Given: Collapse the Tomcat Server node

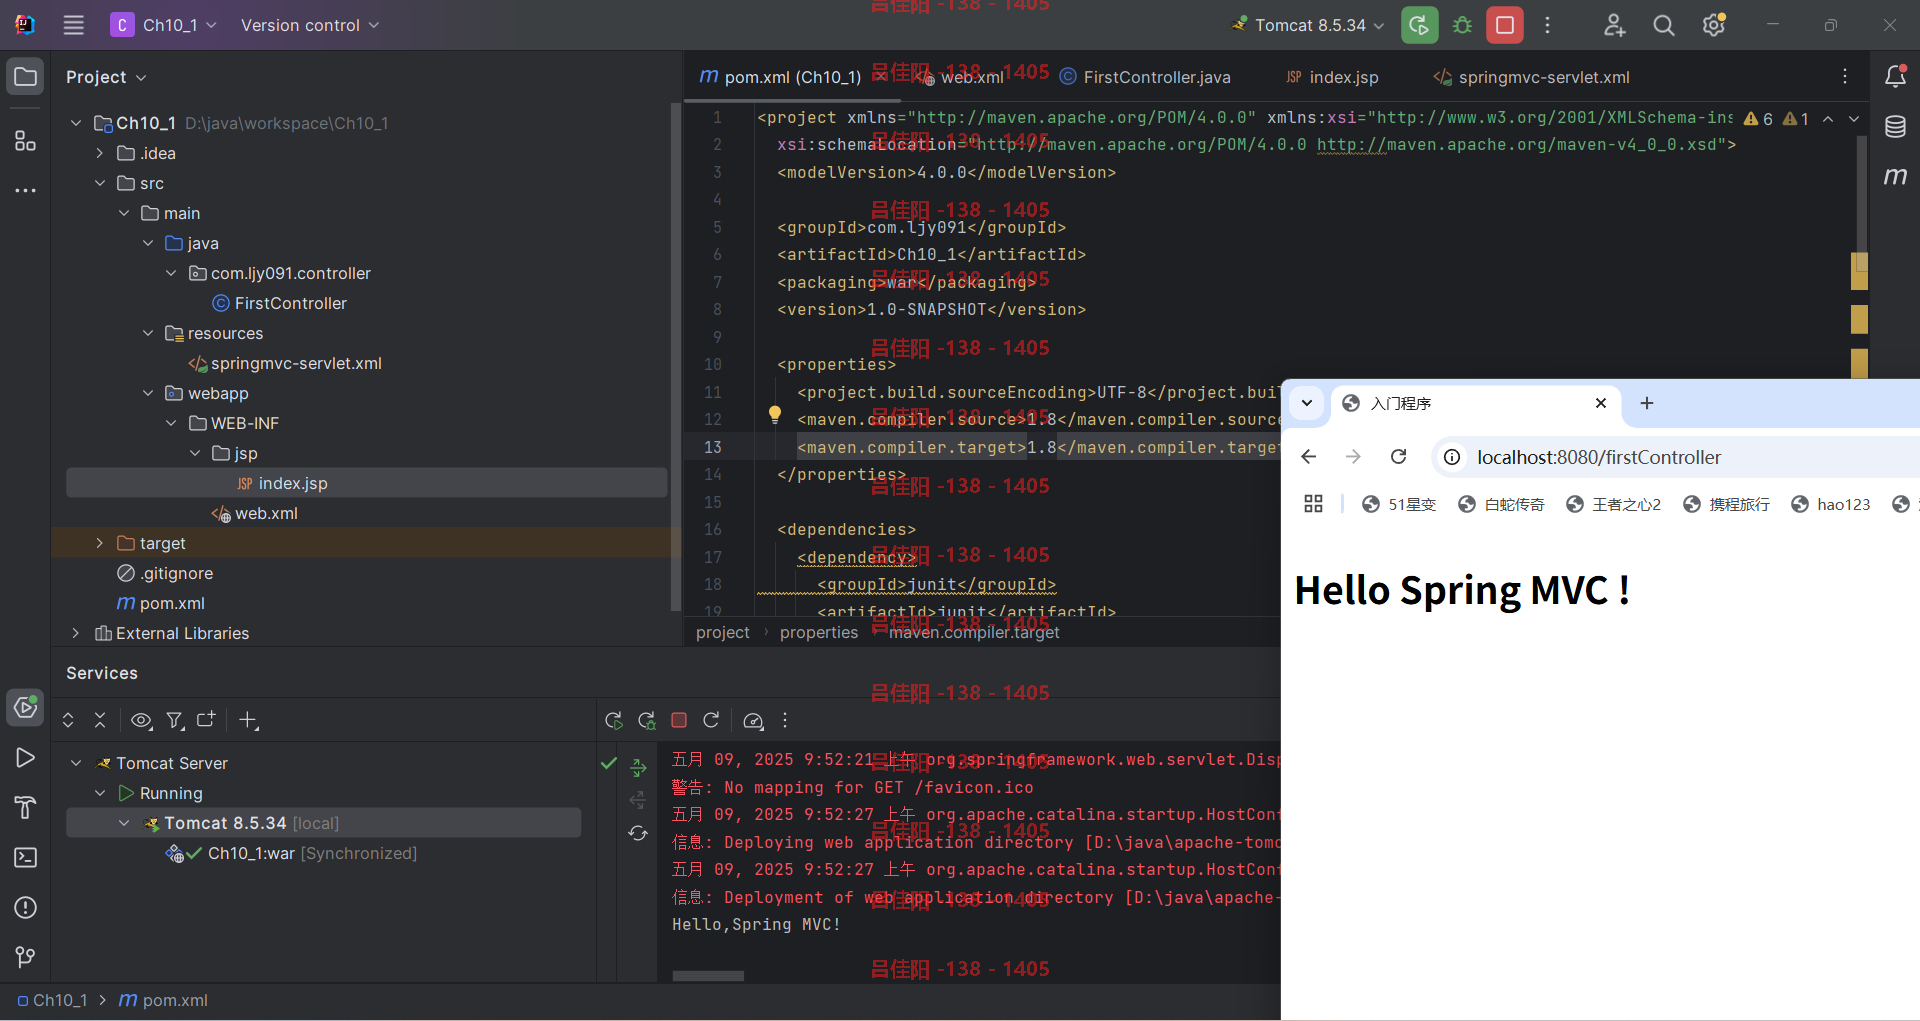Looking at the screenshot, I should click(76, 763).
